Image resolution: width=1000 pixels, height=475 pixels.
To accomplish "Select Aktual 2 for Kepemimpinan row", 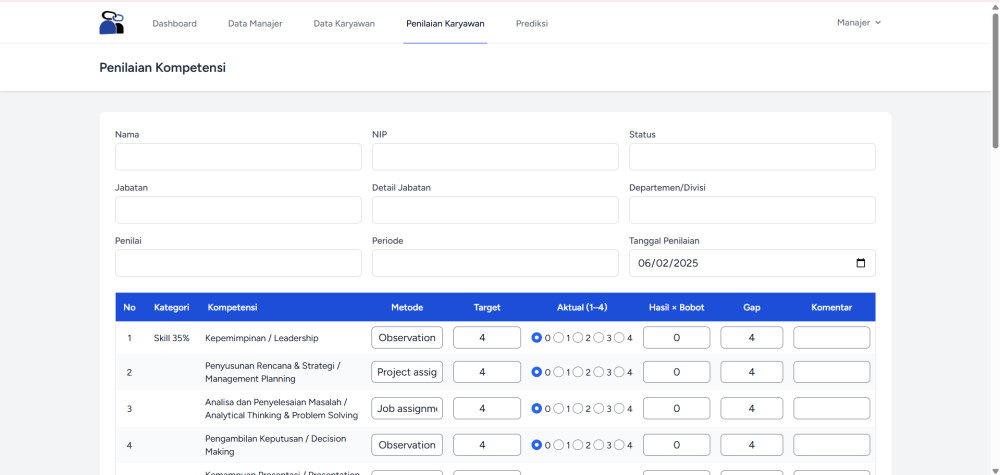I will tap(578, 338).
